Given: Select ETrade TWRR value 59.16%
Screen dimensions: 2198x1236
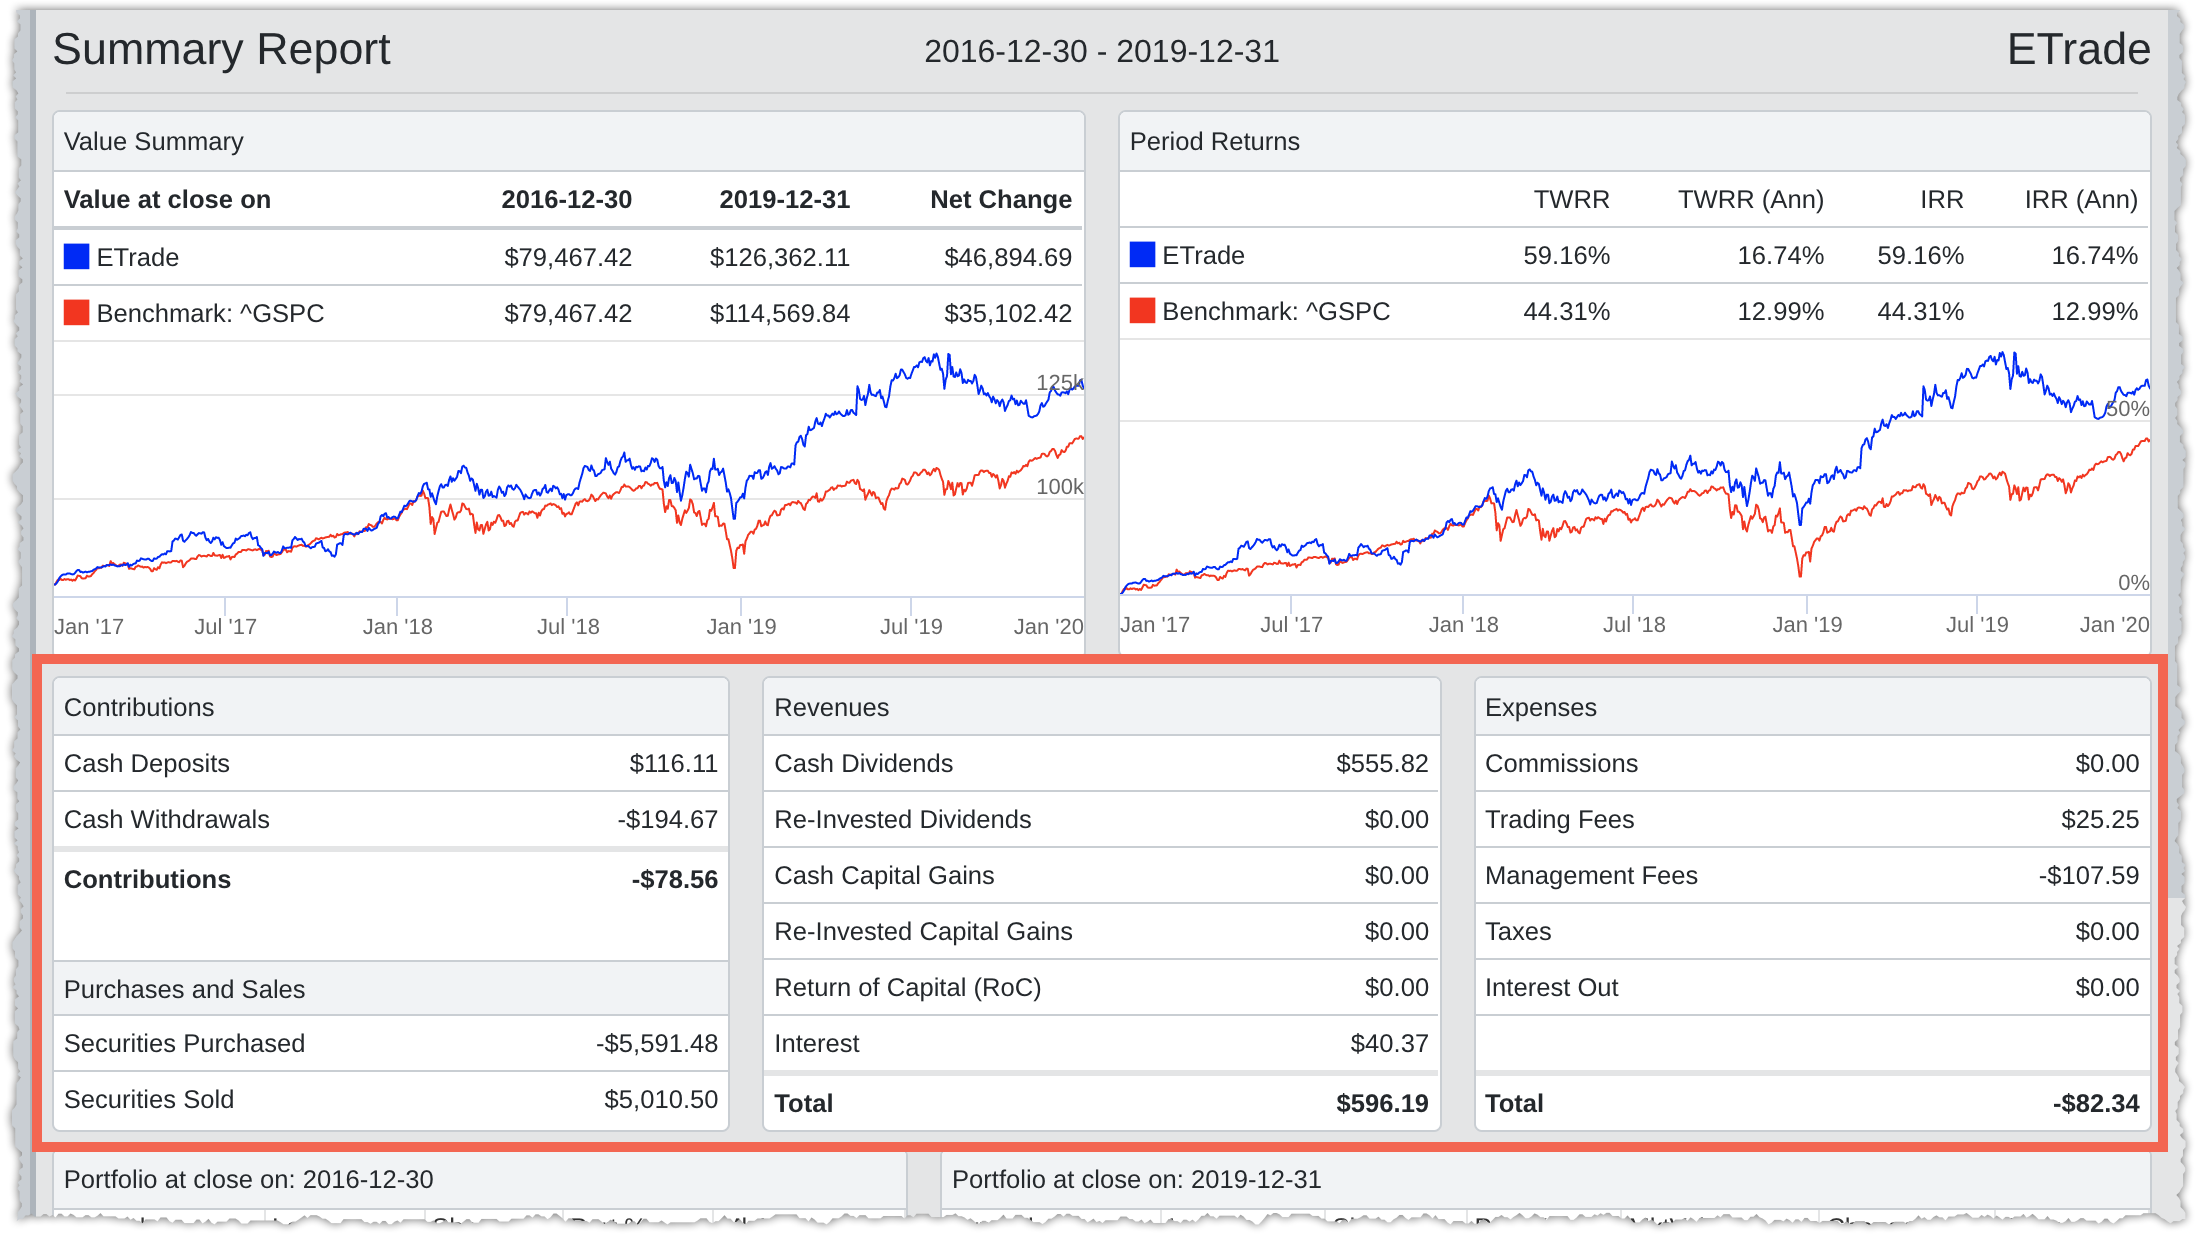Looking at the screenshot, I should click(1566, 255).
